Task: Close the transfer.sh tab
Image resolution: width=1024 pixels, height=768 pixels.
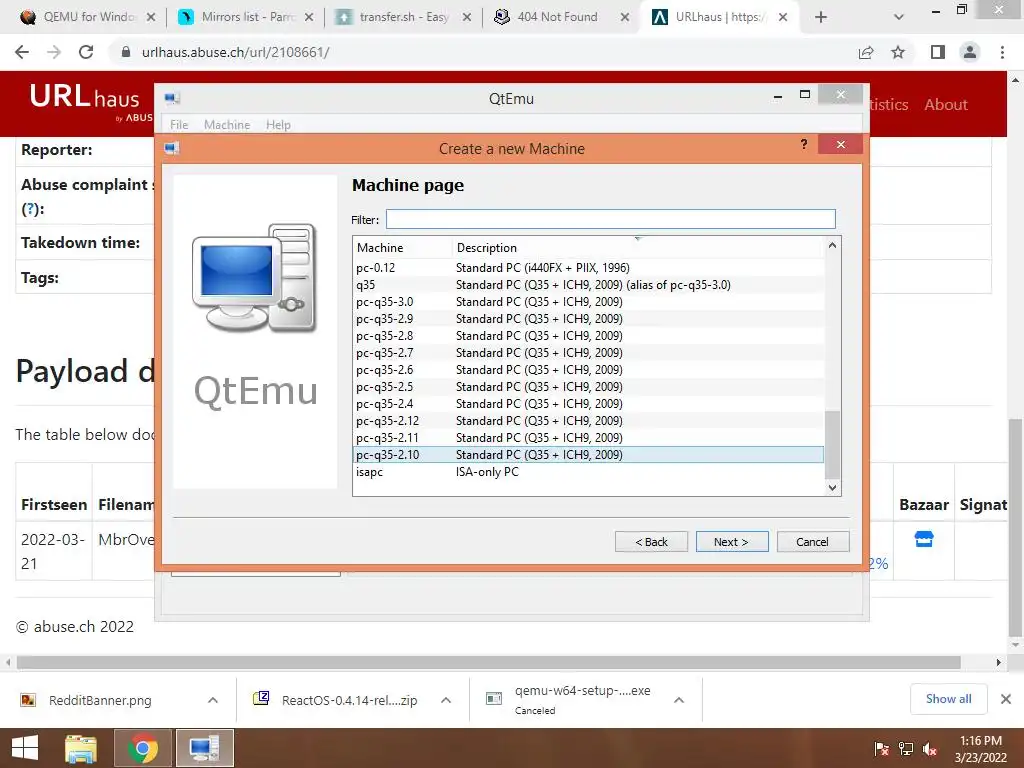Action: pos(467,17)
